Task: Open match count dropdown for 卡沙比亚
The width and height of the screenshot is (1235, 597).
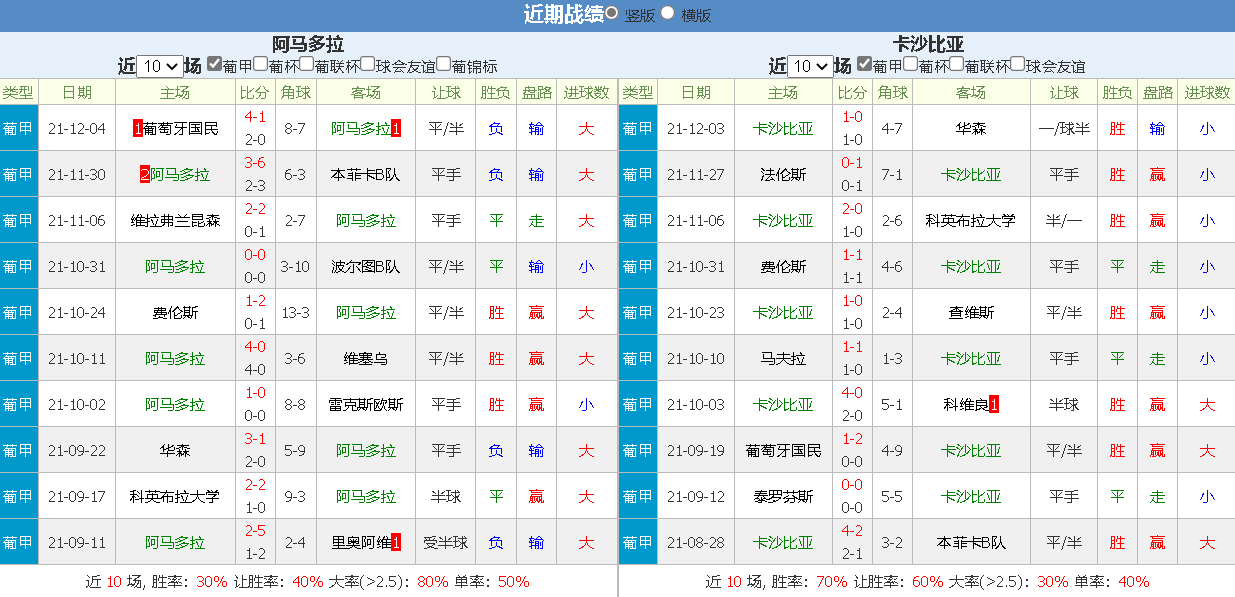Action: pyautogui.click(x=810, y=66)
